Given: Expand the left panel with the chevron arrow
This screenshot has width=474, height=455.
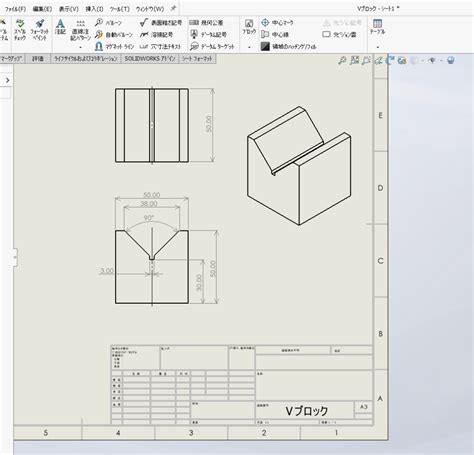Looking at the screenshot, I should point(7,80).
